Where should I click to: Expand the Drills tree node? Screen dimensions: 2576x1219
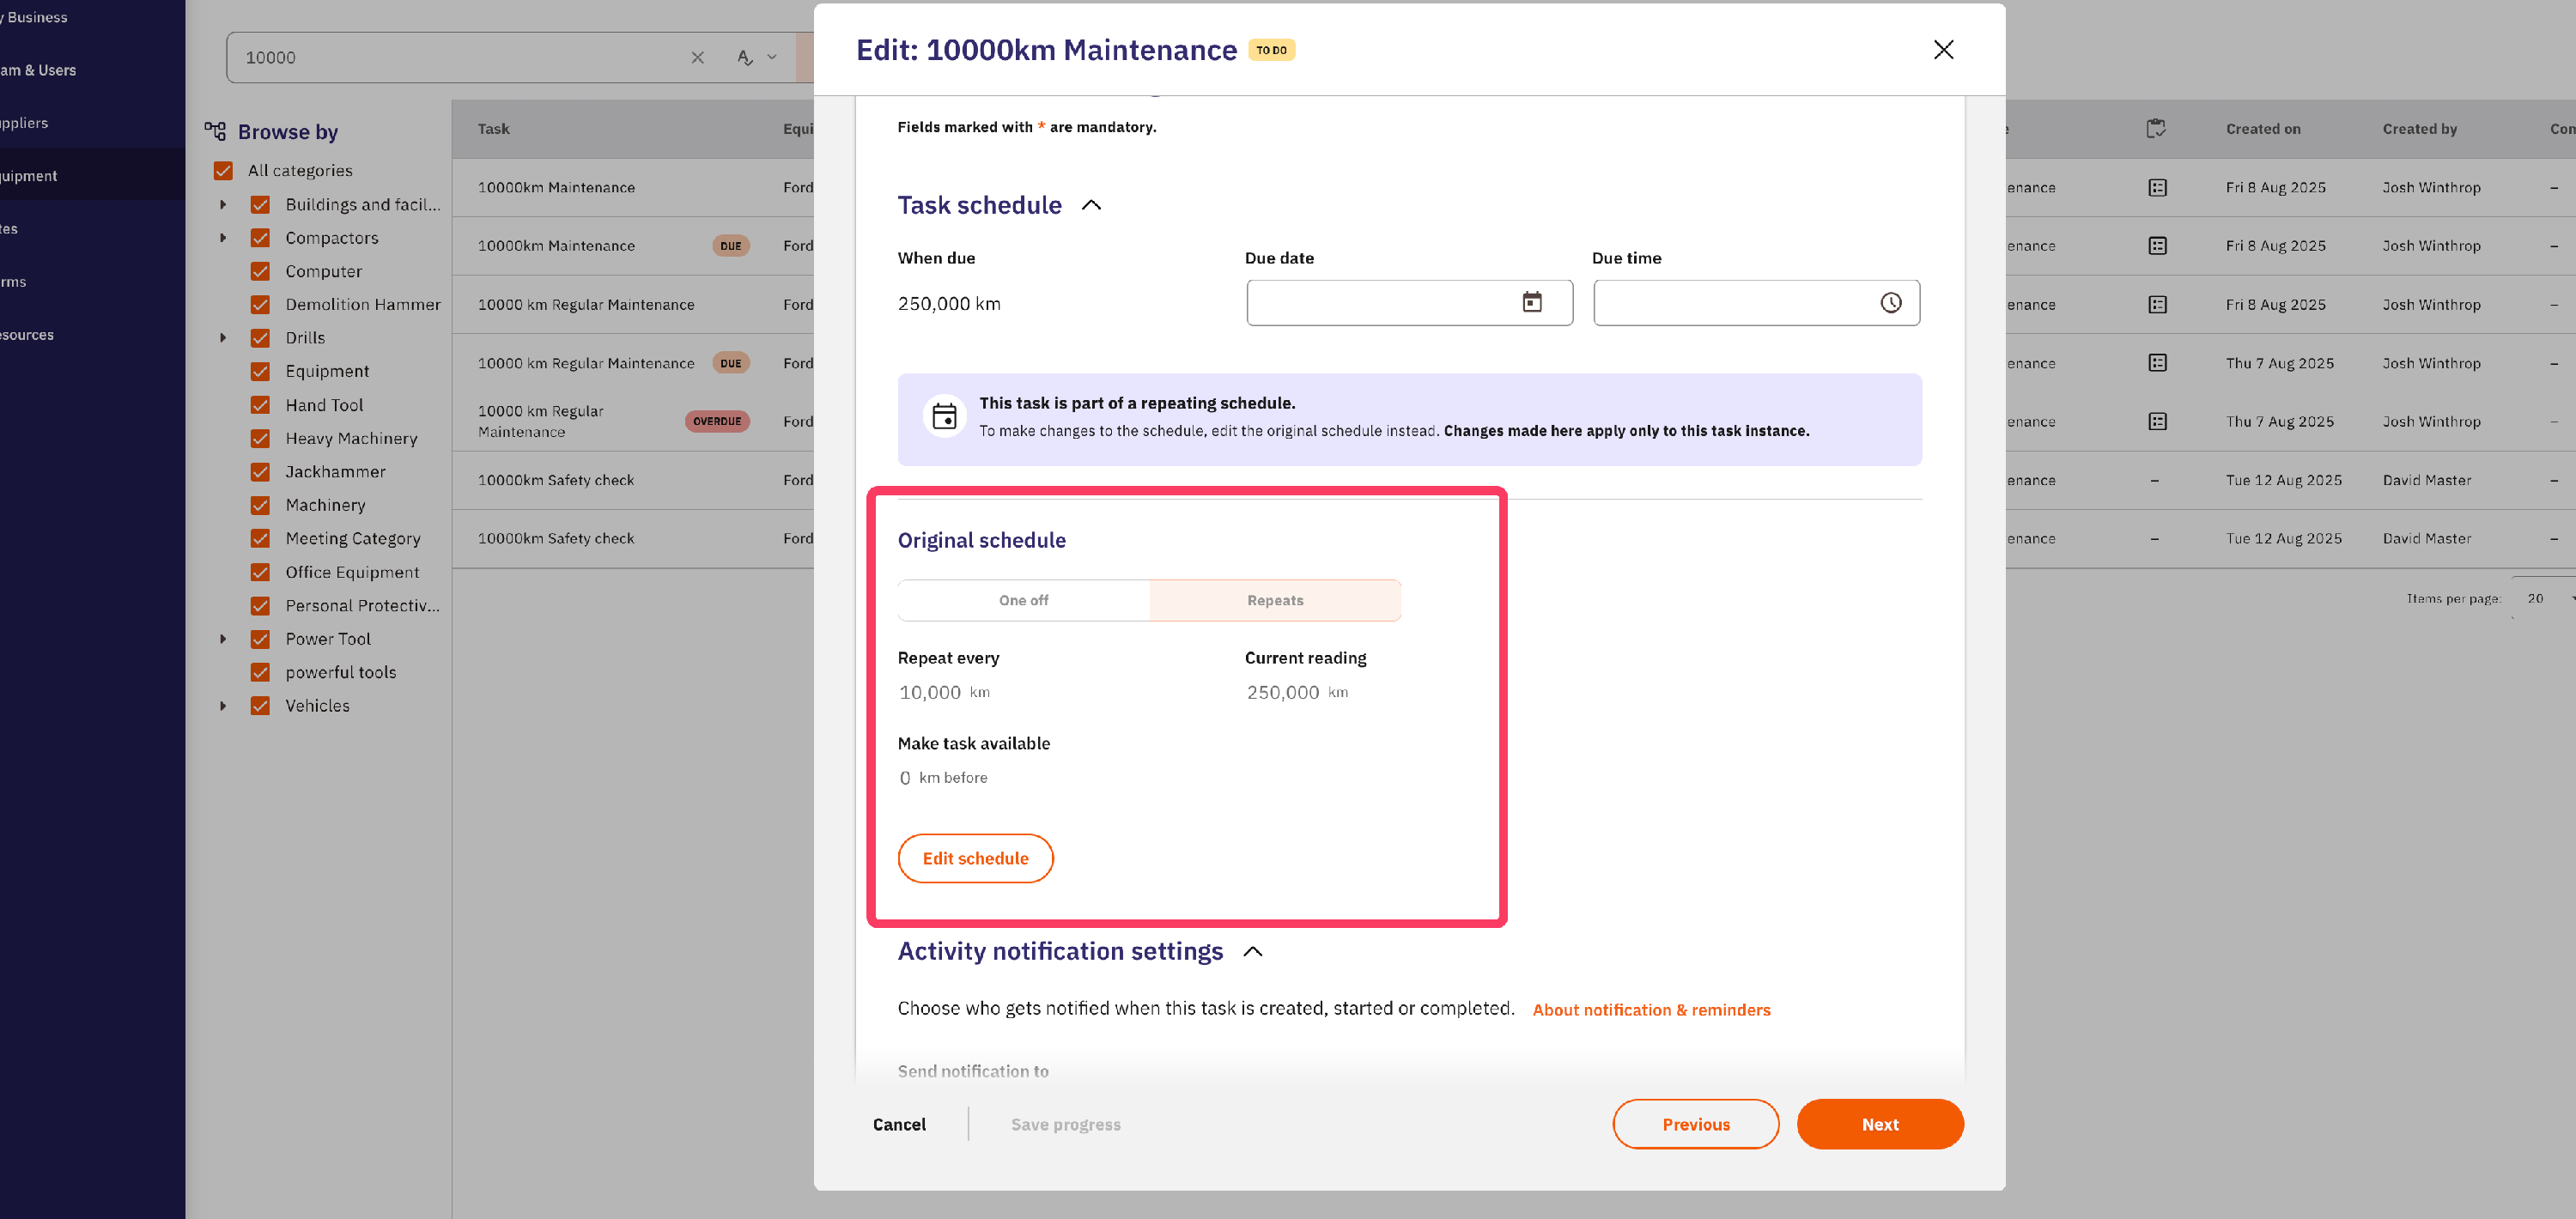coord(223,338)
